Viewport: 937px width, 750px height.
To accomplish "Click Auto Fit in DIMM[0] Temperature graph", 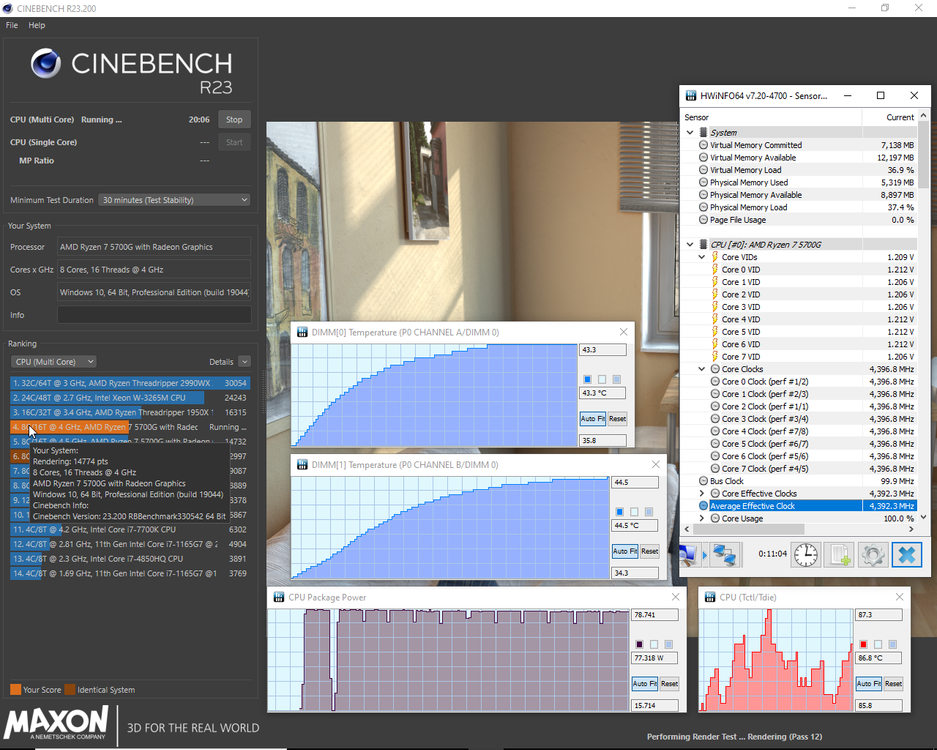I will click(592, 419).
